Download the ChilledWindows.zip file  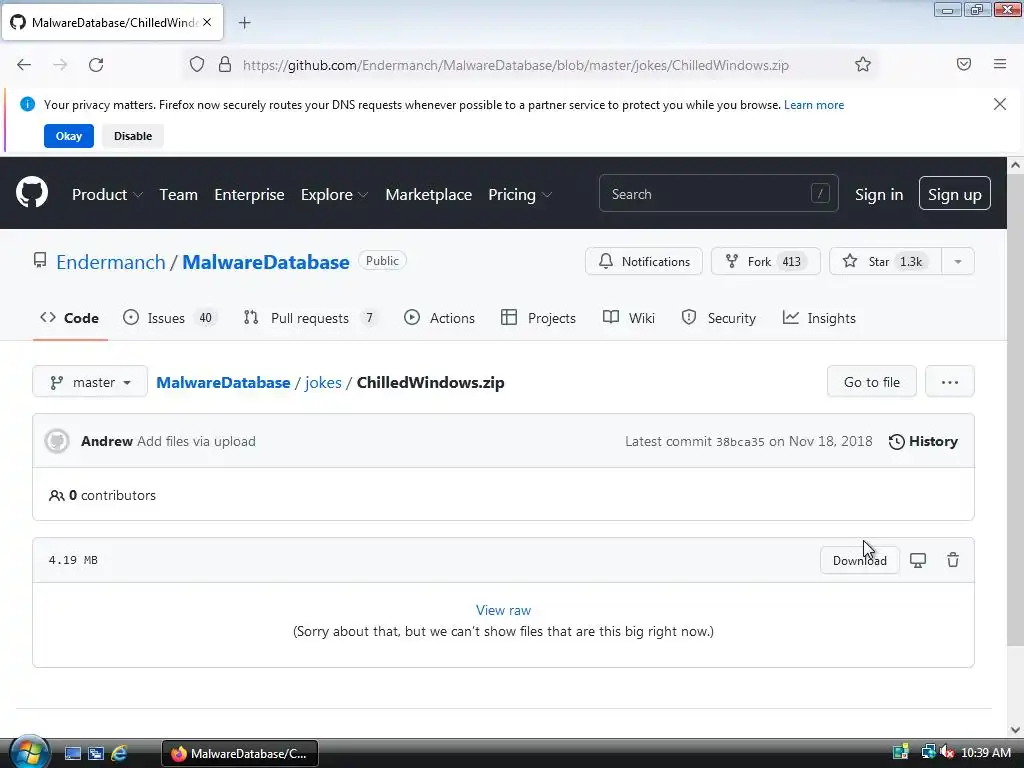[859, 560]
